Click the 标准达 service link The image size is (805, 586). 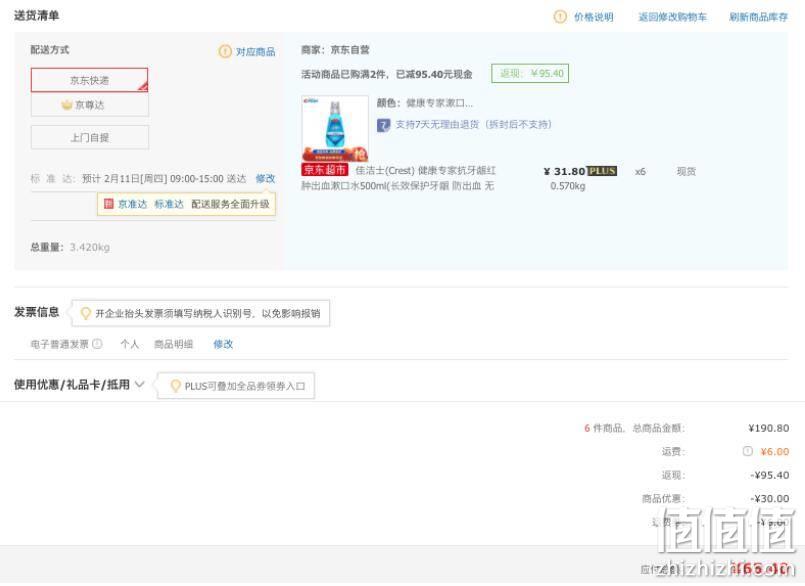[169, 204]
